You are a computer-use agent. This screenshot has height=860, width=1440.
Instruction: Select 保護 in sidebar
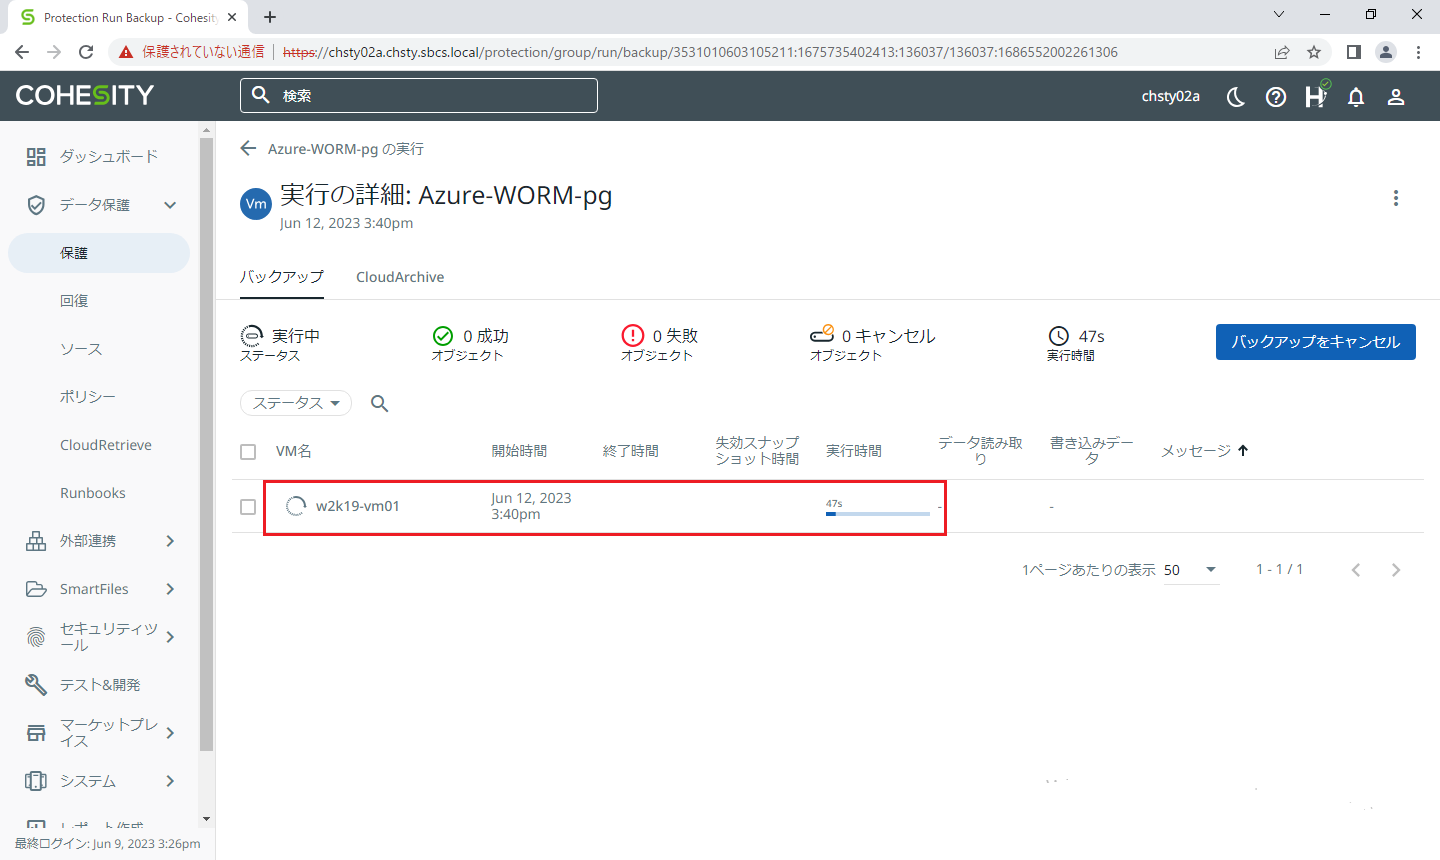(x=99, y=253)
